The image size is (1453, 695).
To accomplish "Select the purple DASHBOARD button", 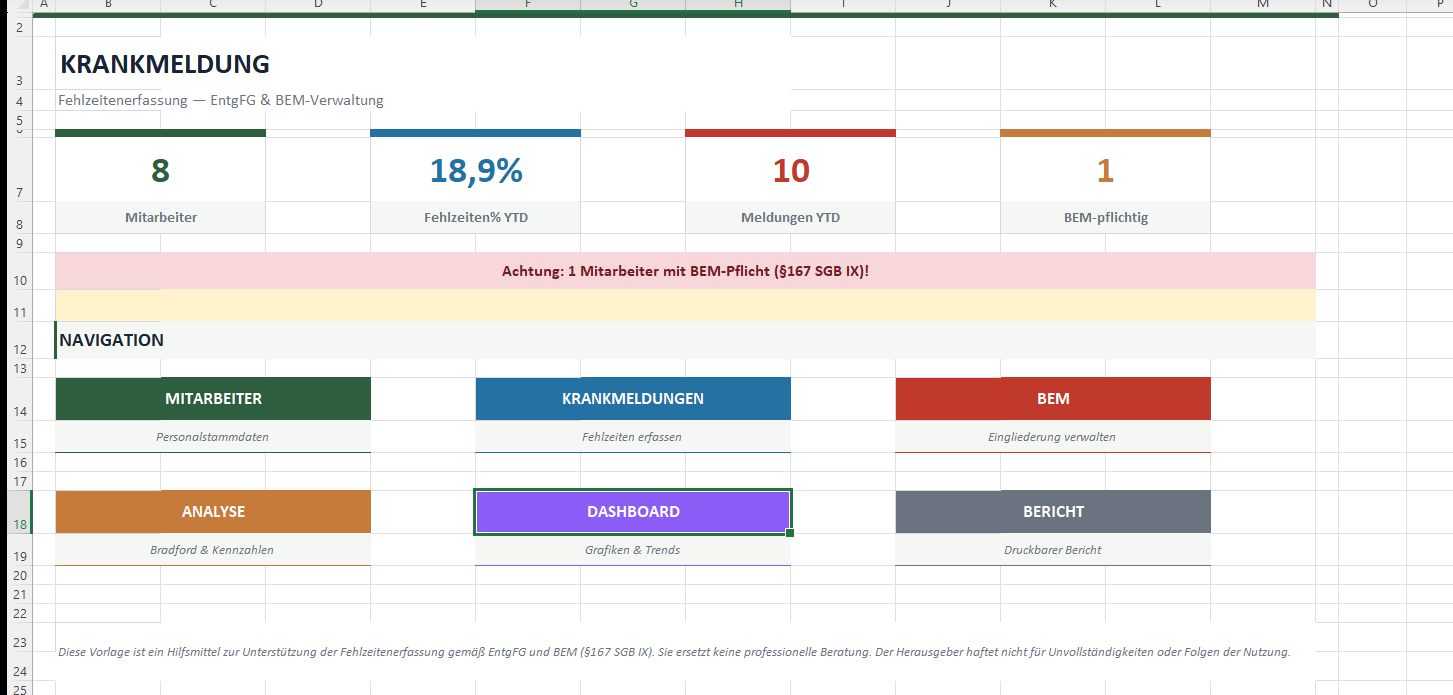I will pos(632,512).
